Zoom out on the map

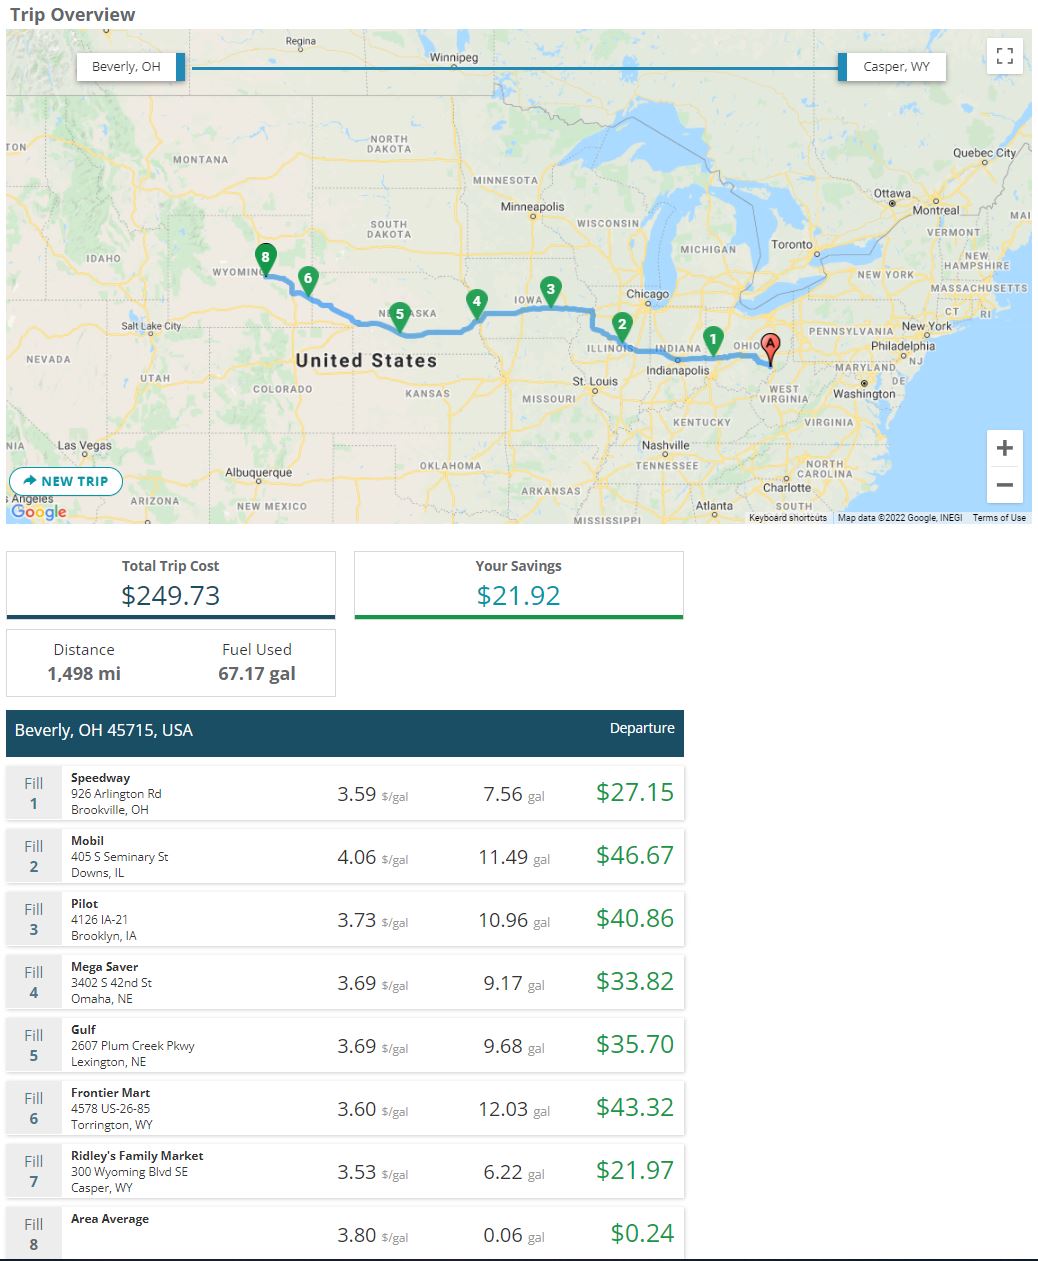pos(1005,485)
